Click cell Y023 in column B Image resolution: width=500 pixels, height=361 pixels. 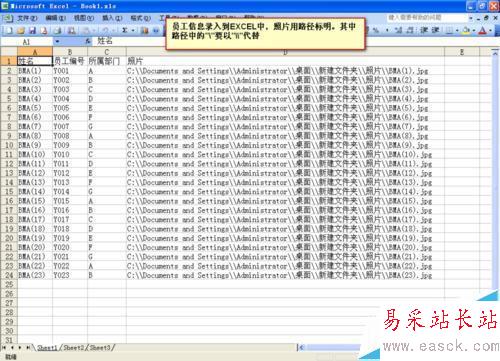point(70,275)
